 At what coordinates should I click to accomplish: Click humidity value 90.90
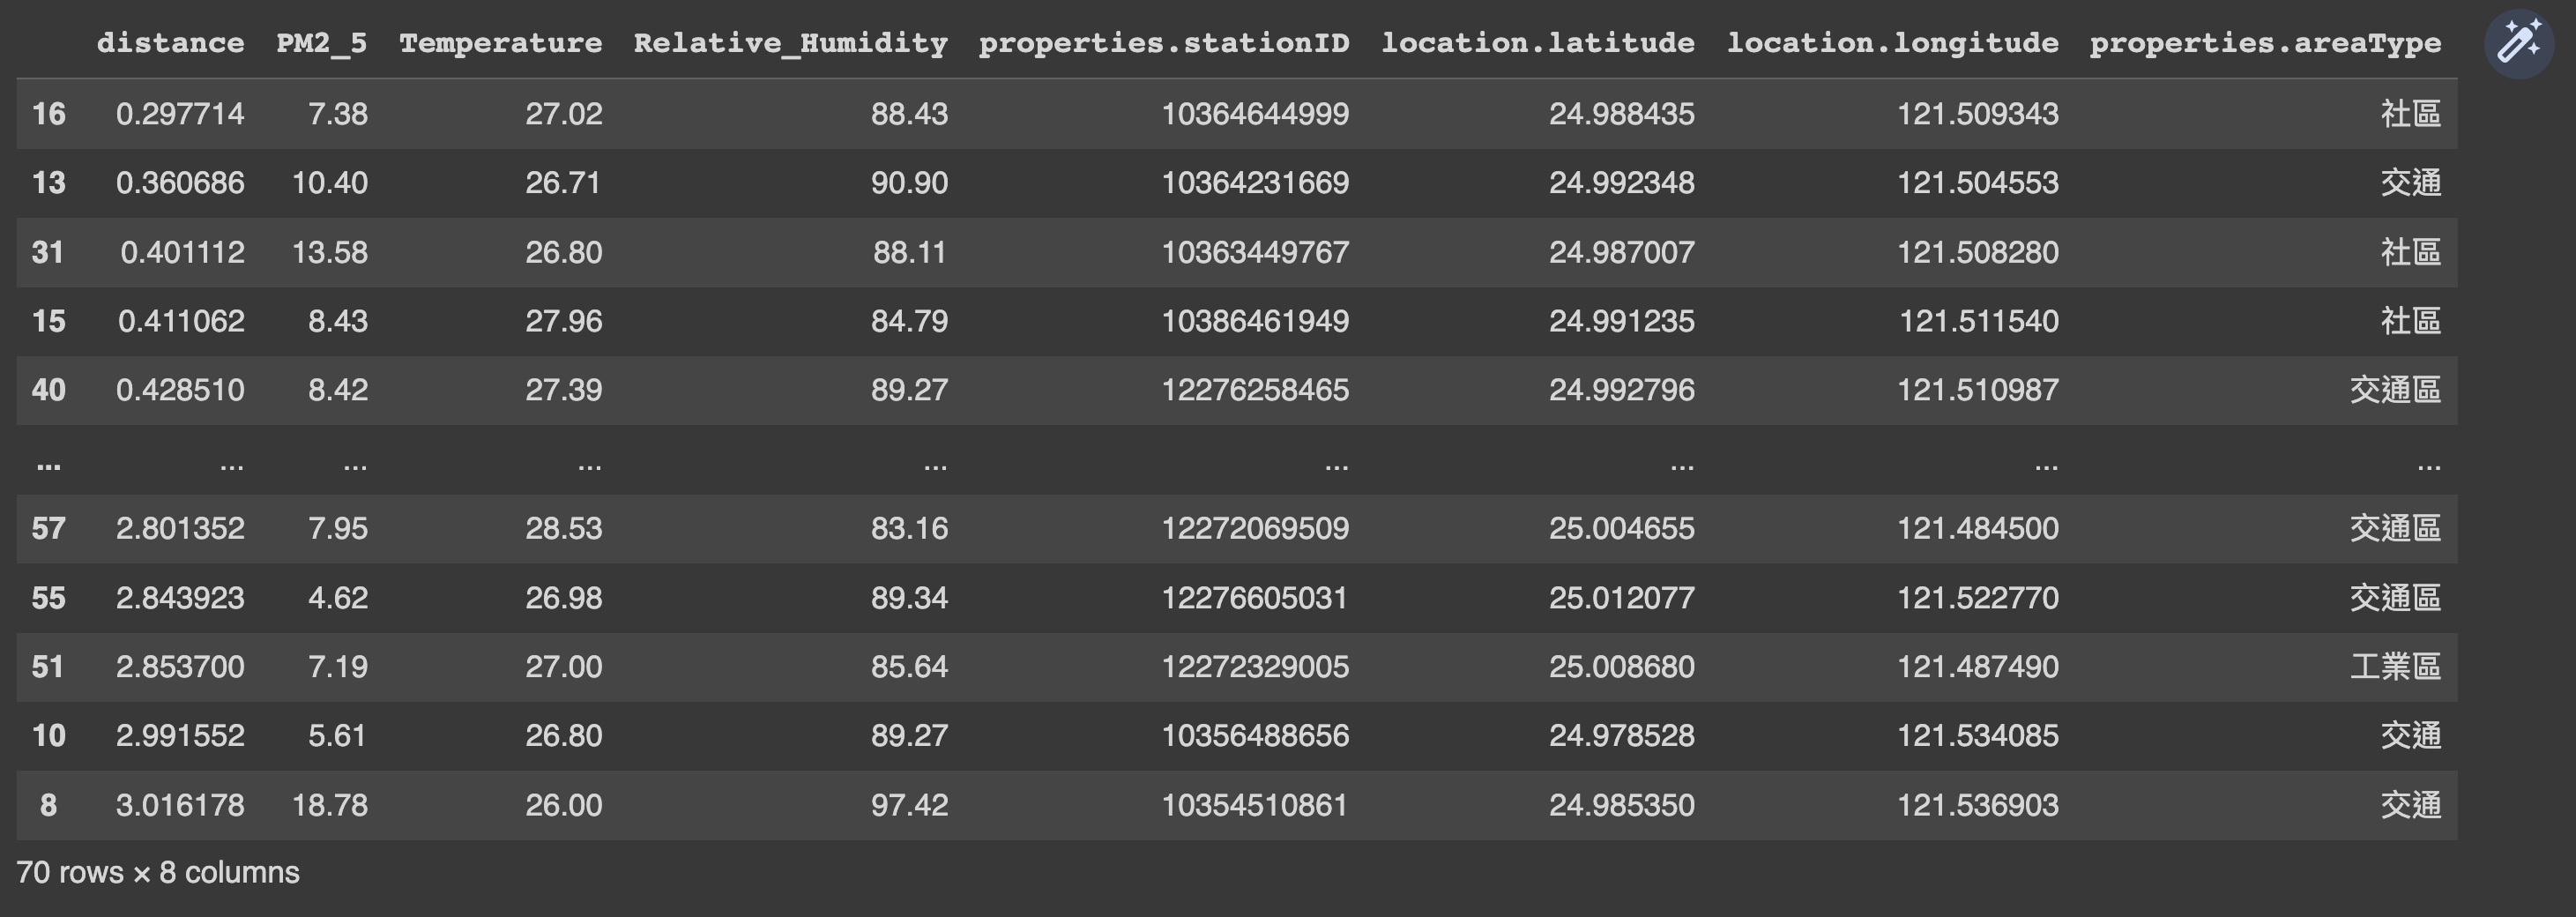909,183
